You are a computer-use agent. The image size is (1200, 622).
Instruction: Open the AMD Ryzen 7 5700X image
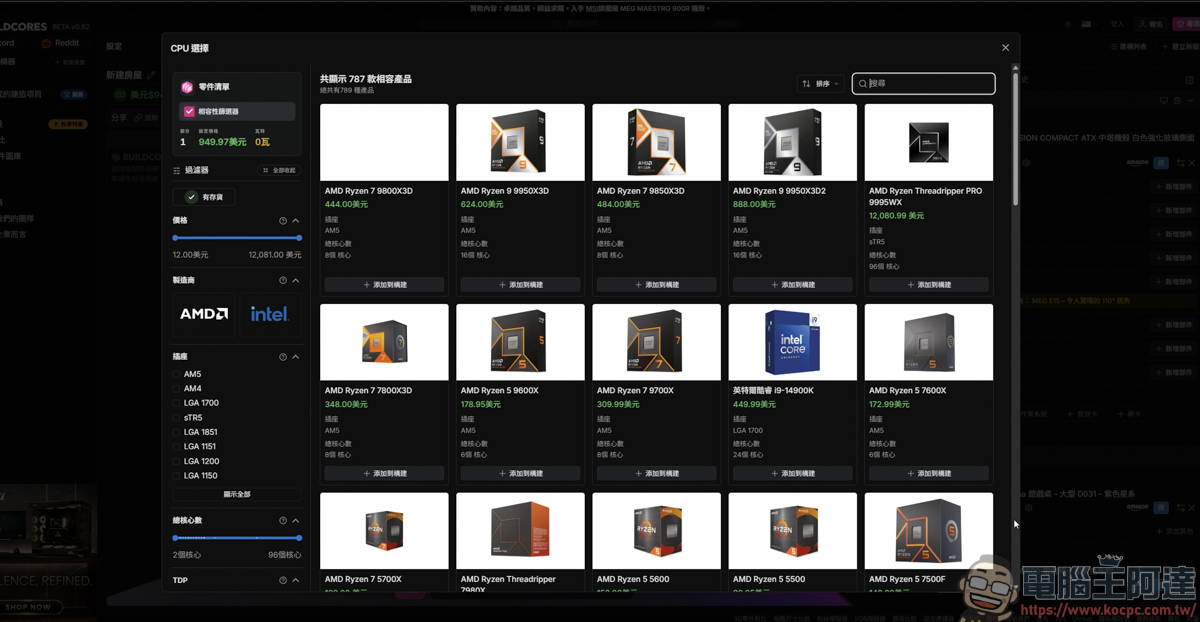click(x=384, y=531)
